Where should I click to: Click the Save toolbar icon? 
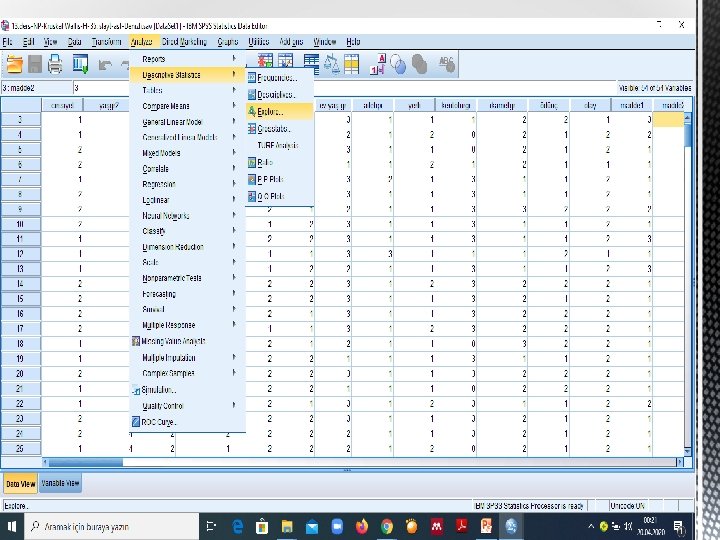35,64
